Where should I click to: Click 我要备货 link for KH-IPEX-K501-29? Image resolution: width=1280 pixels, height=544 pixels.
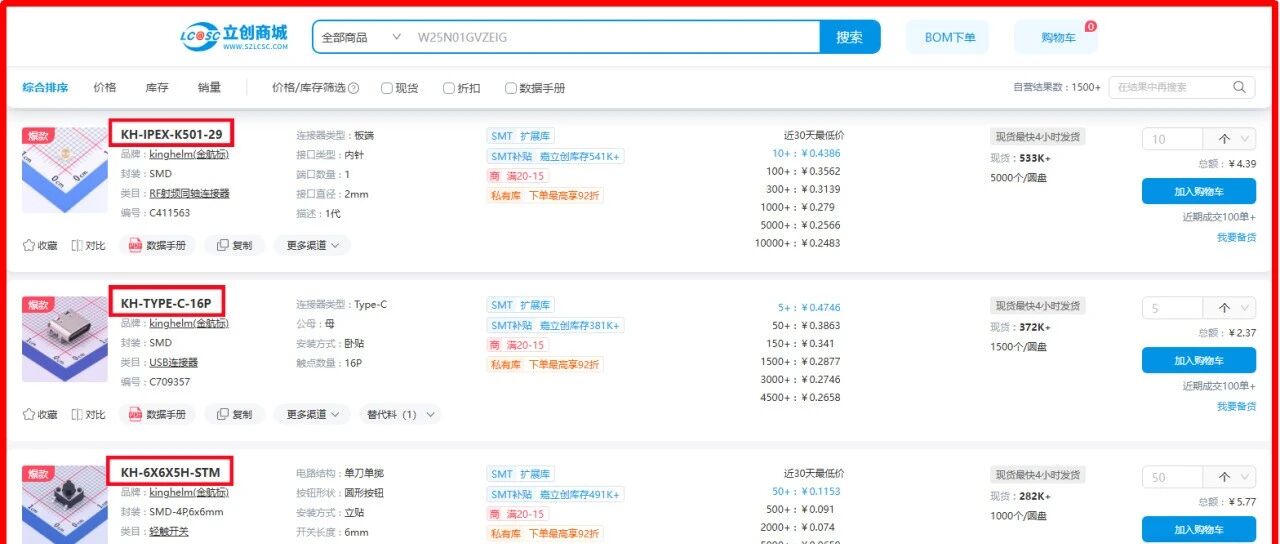1236,237
